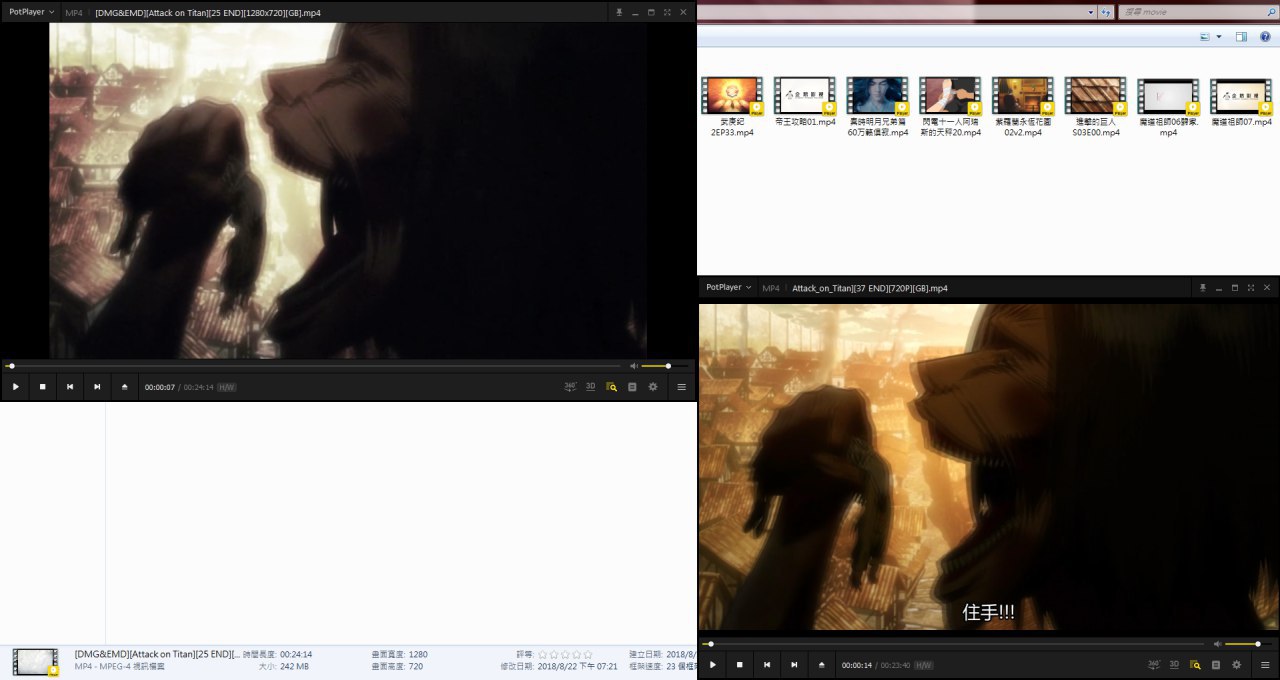This screenshot has width=1280, height=680.
Task: Toggle 3D mode in 25 END player
Action: (x=591, y=386)
